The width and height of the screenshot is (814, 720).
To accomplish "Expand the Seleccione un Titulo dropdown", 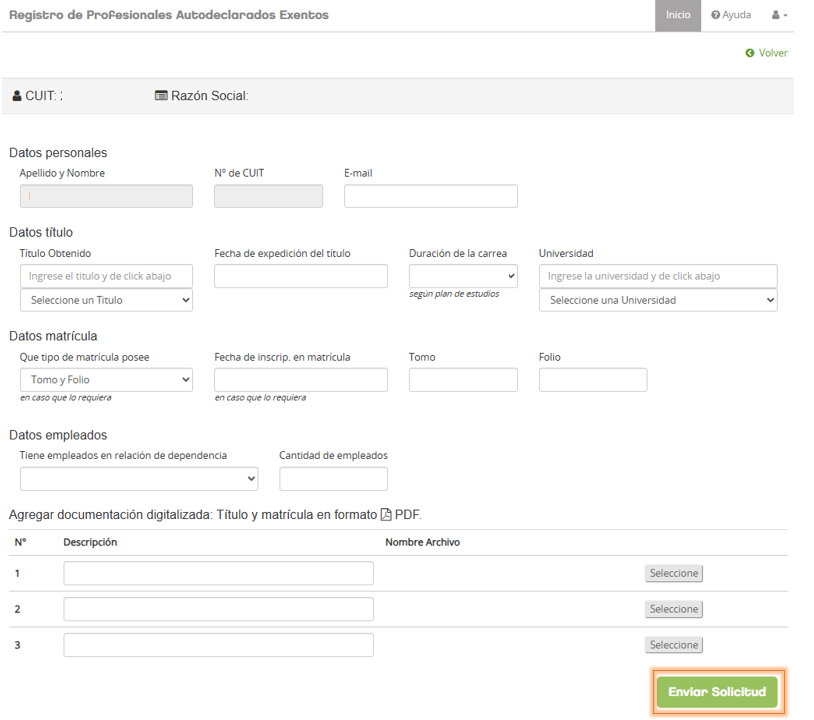I will pyautogui.click(x=106, y=300).
